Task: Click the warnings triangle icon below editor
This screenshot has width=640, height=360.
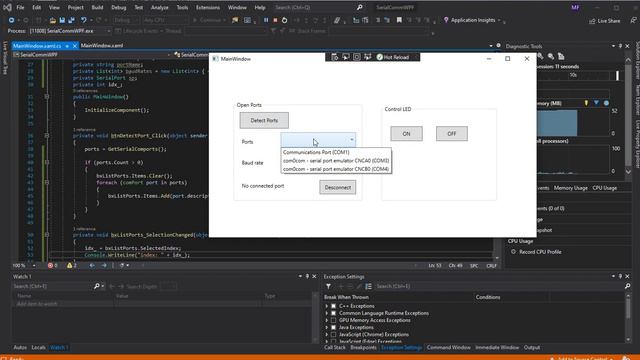Action: [69, 265]
